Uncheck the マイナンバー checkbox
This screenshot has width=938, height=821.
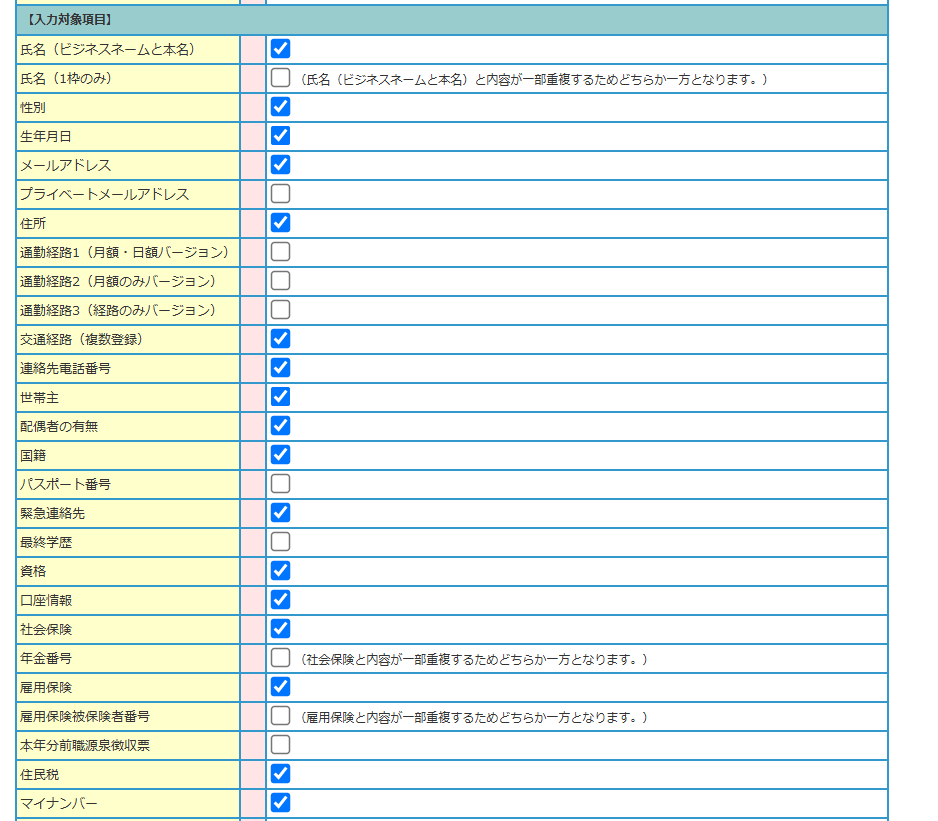point(281,803)
